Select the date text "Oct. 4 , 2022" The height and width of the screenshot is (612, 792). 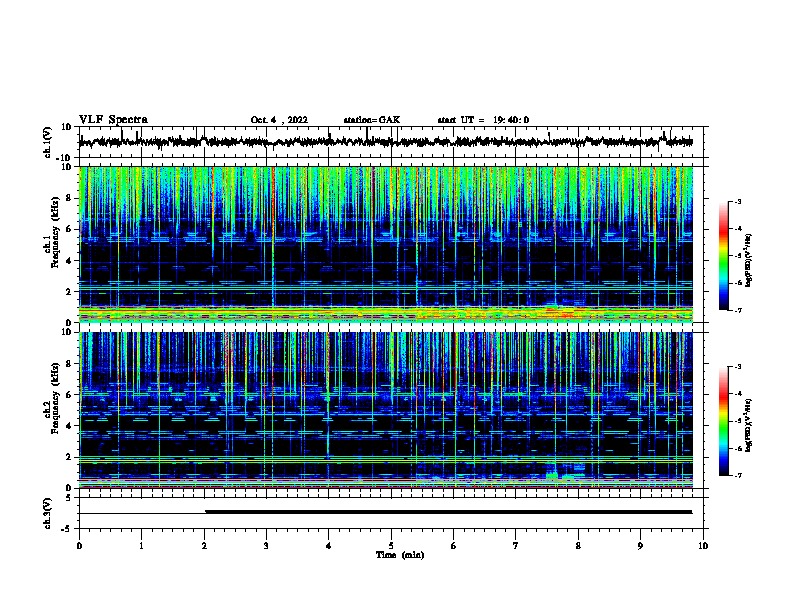point(279,120)
